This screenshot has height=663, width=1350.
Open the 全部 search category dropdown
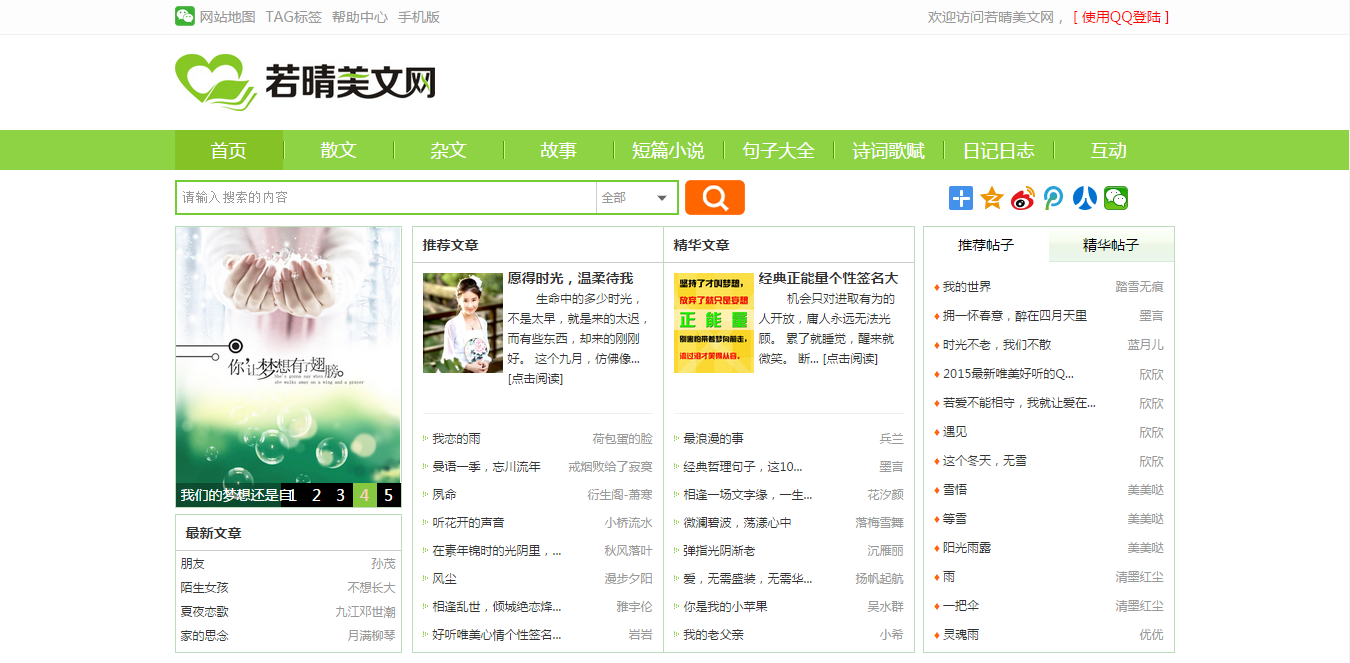(x=636, y=198)
